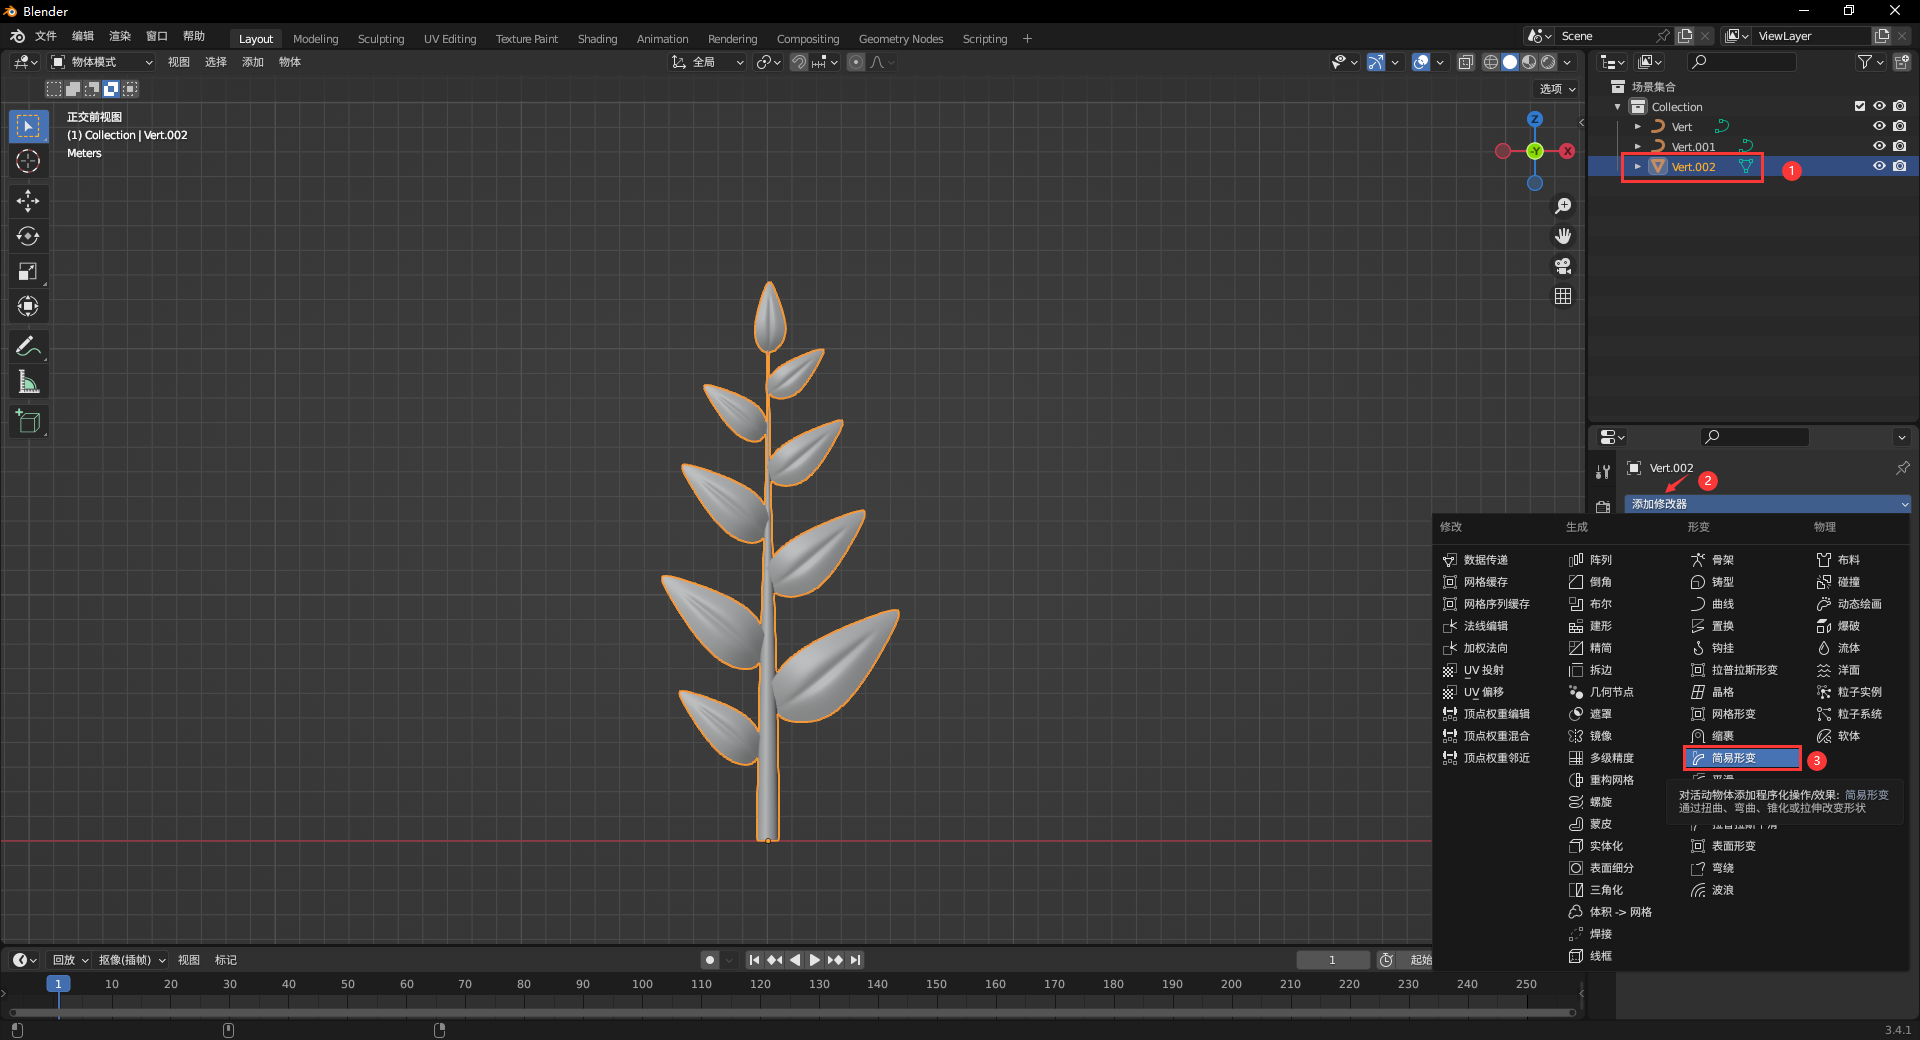Select the Scale tool in left toolbar
This screenshot has width=1920, height=1040.
point(28,271)
